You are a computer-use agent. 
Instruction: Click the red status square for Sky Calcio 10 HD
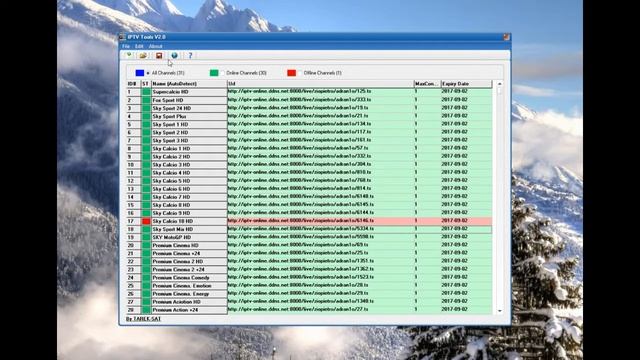coord(146,221)
